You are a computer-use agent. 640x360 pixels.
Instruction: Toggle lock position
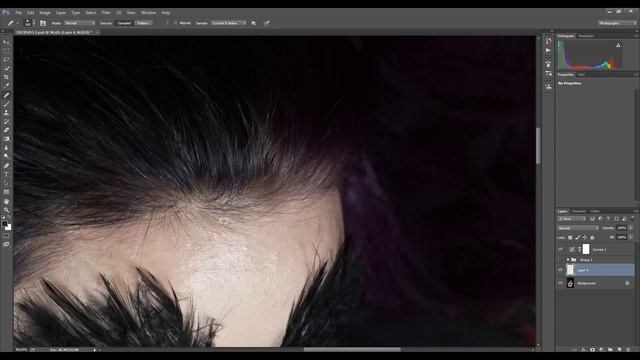point(585,238)
